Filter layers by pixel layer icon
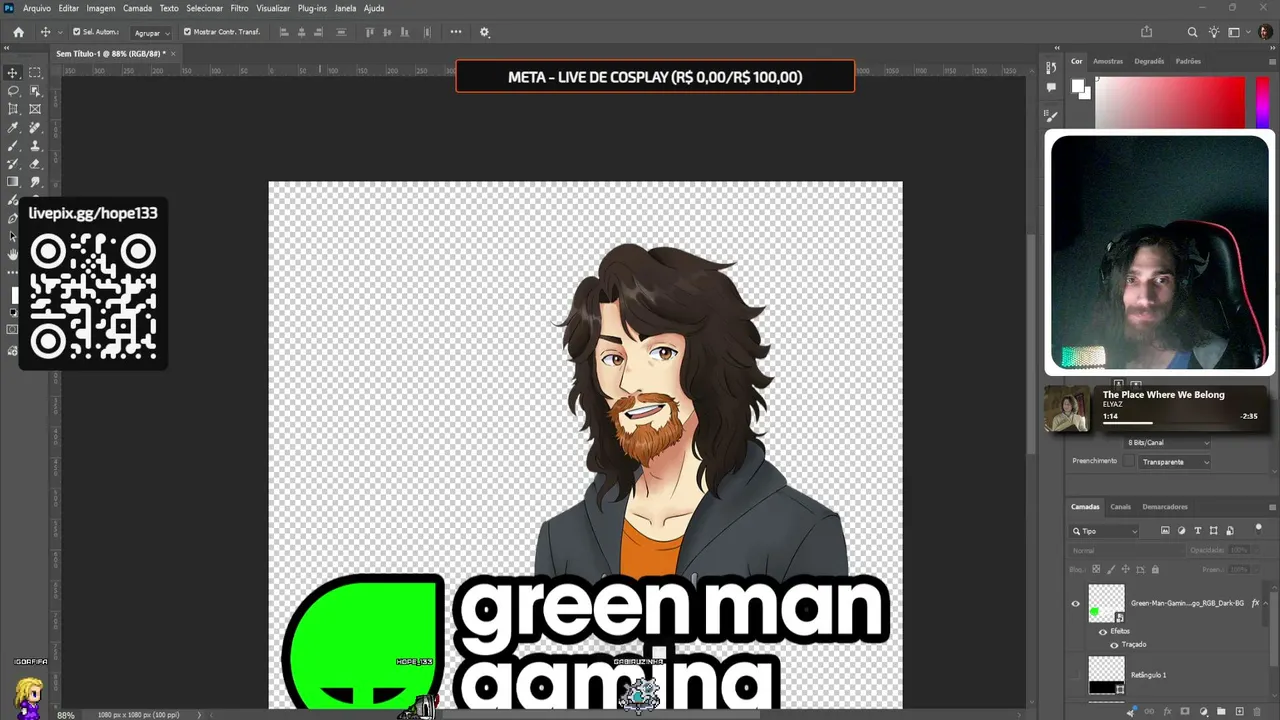 [1165, 531]
